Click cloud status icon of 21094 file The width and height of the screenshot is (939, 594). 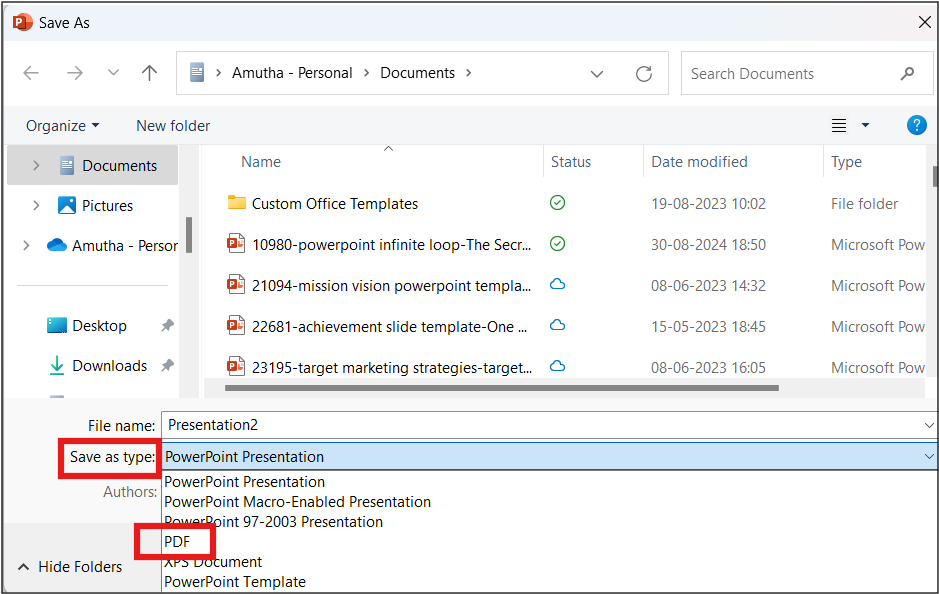558,284
